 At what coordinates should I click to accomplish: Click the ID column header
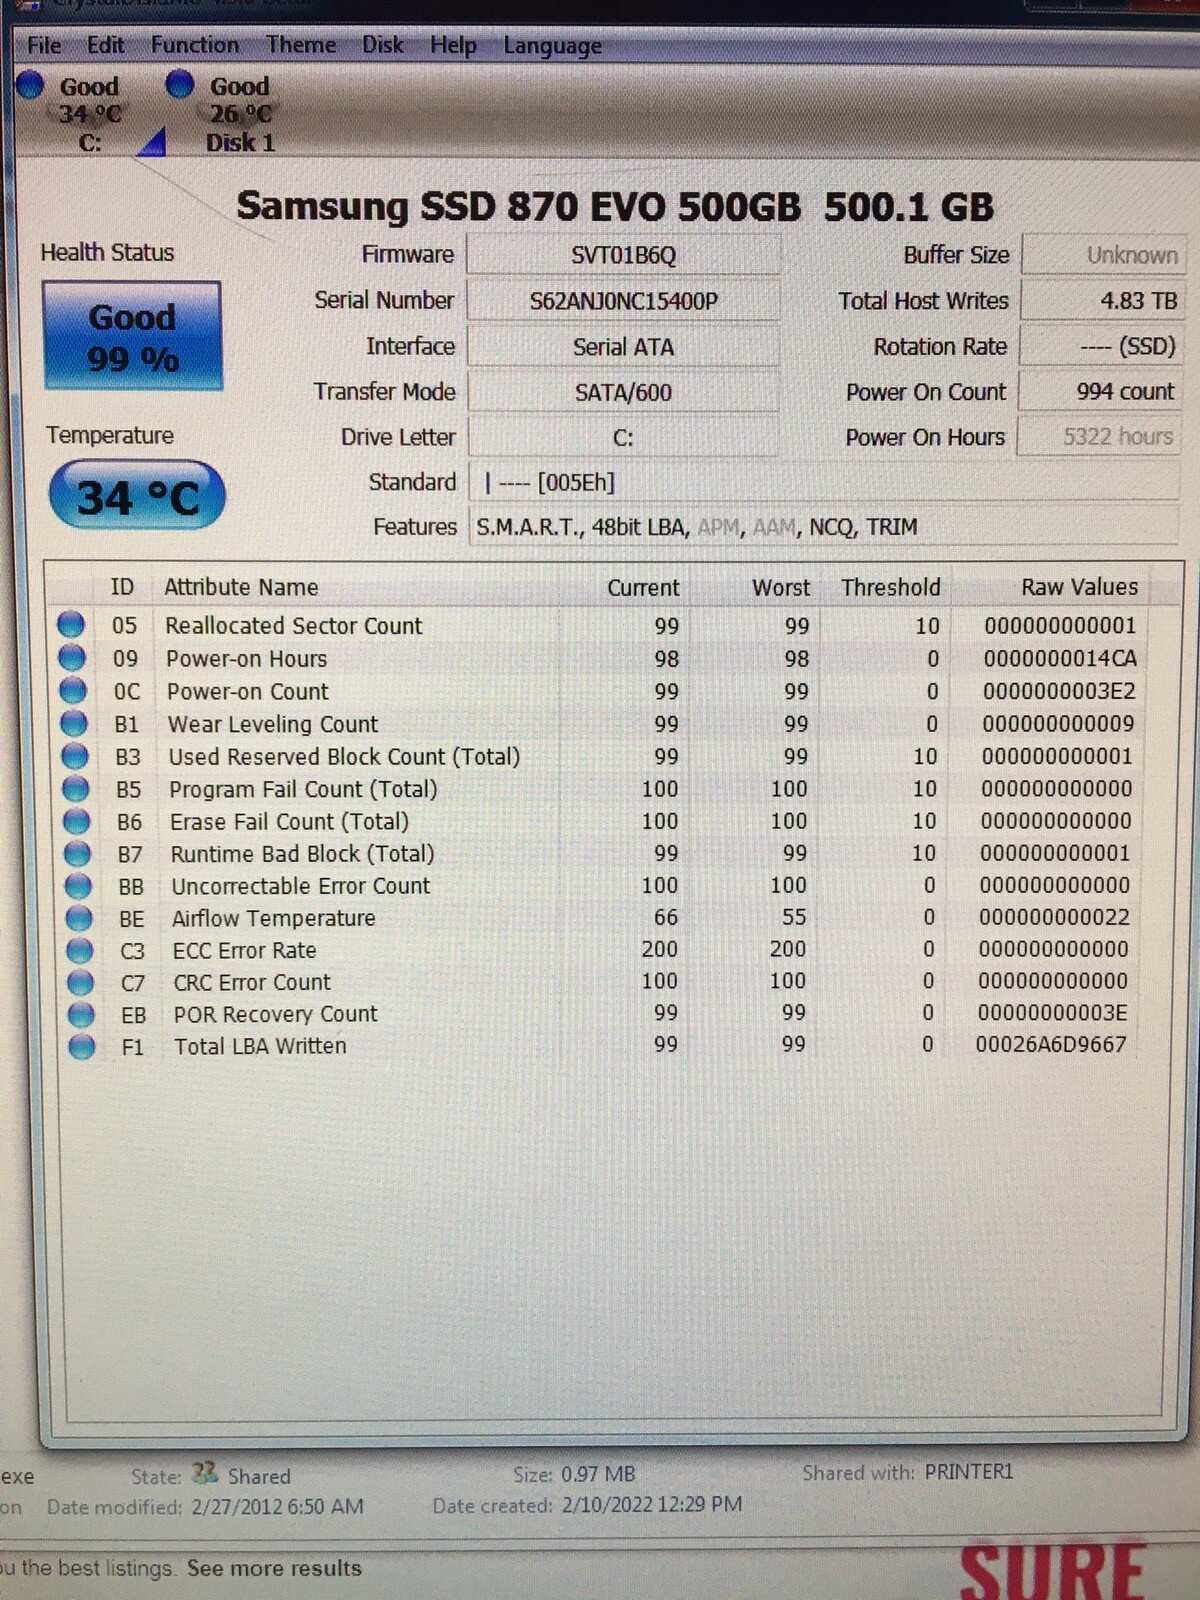122,587
